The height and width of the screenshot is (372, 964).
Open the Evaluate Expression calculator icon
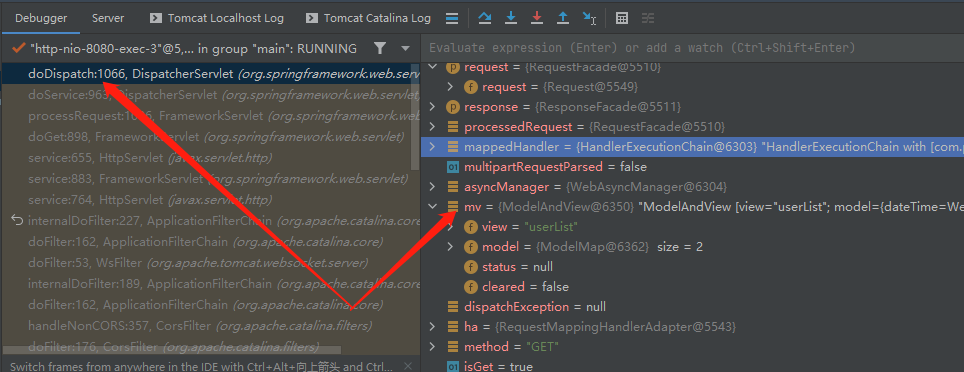click(622, 18)
